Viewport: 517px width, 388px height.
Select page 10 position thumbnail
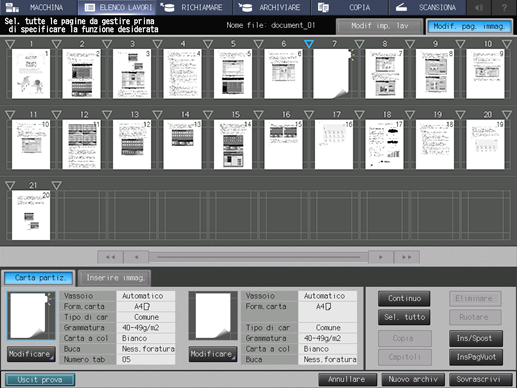pos(485,74)
